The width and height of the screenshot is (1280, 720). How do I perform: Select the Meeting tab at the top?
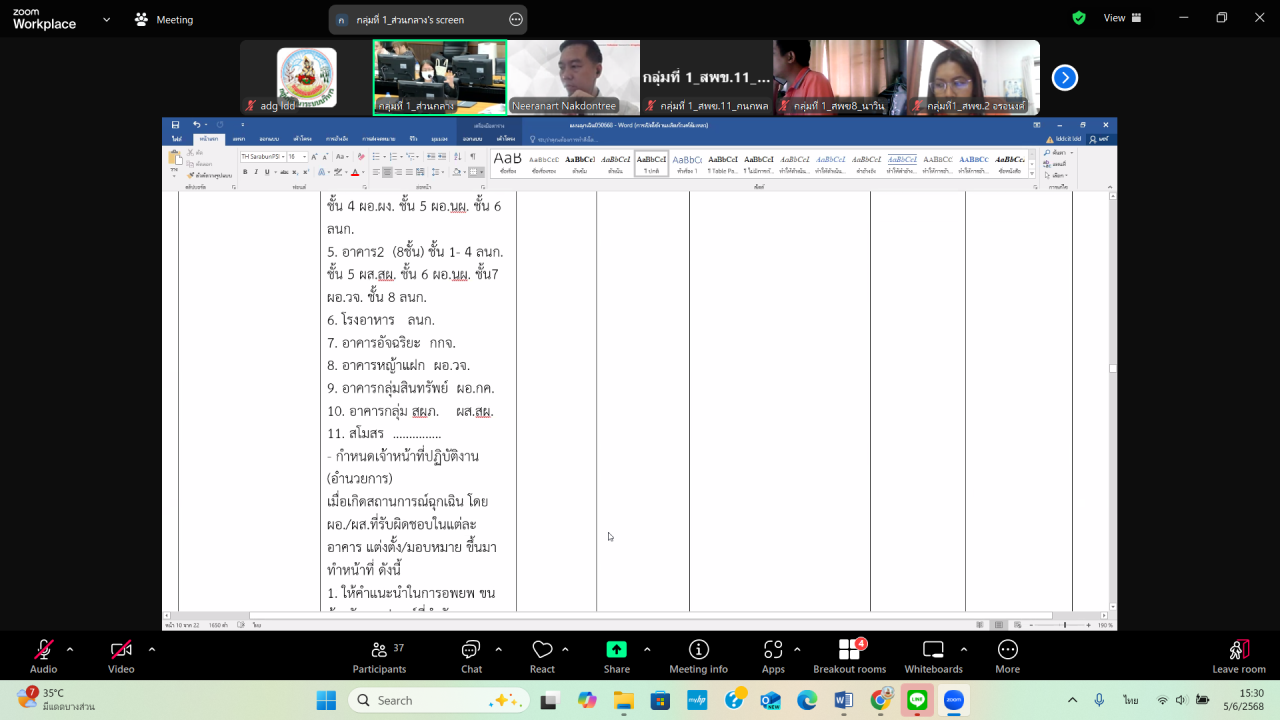click(x=164, y=19)
